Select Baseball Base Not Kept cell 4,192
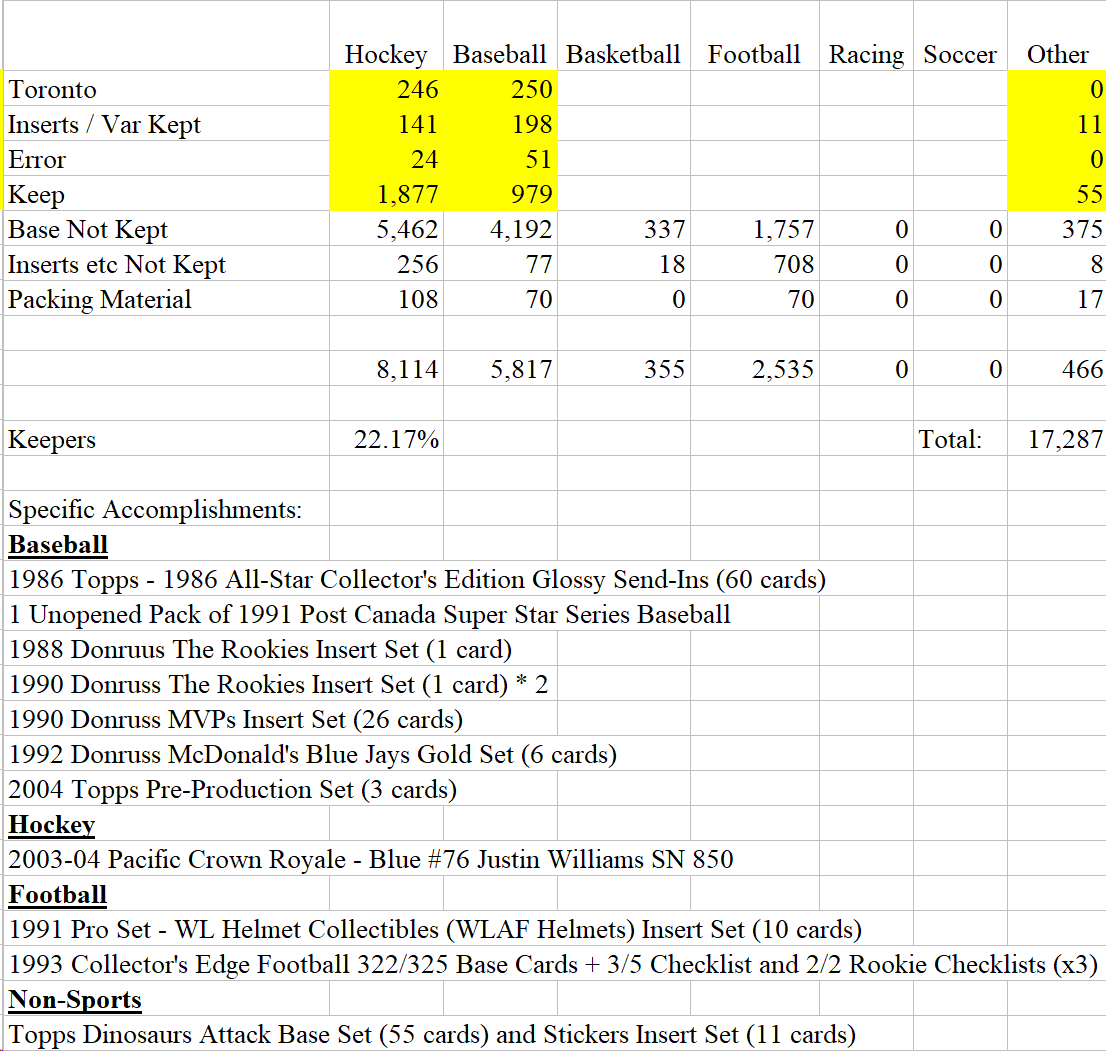This screenshot has width=1106, height=1051. 500,229
